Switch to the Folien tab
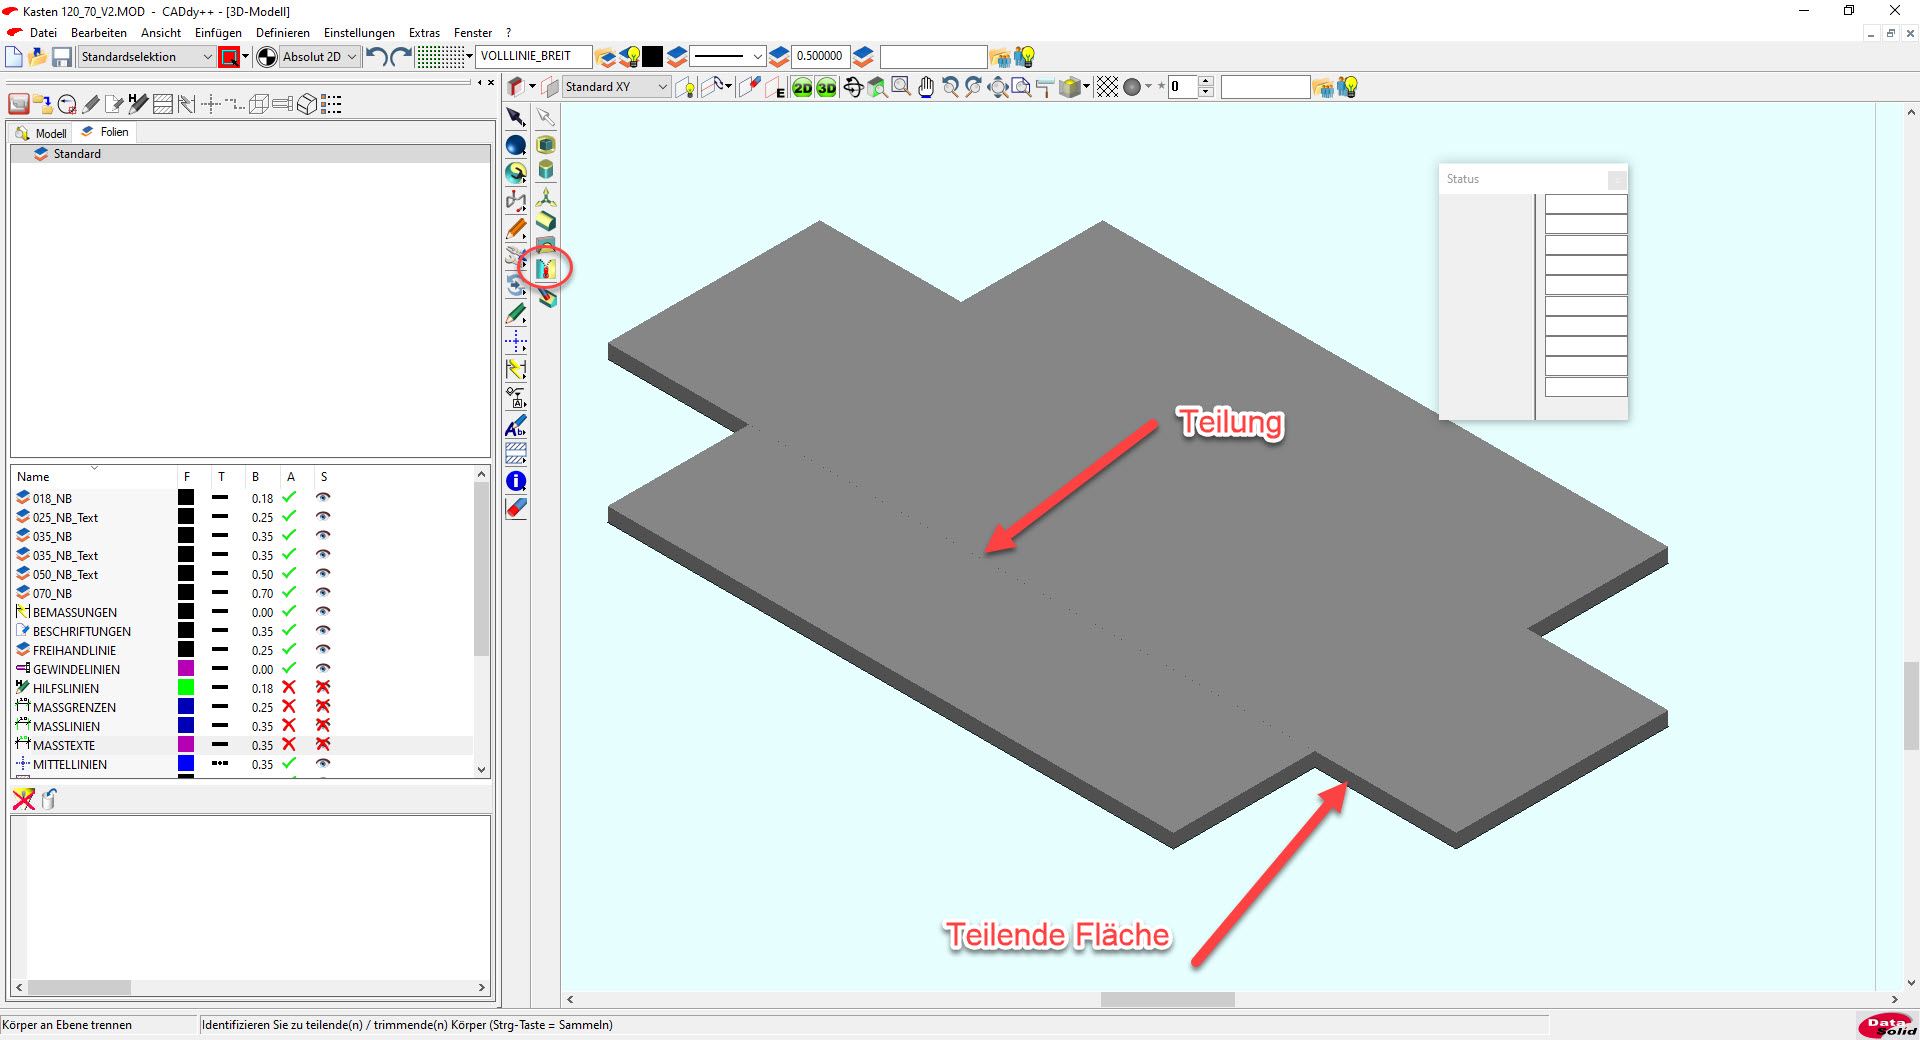Screen dimensions: 1920x1040 pos(108,132)
